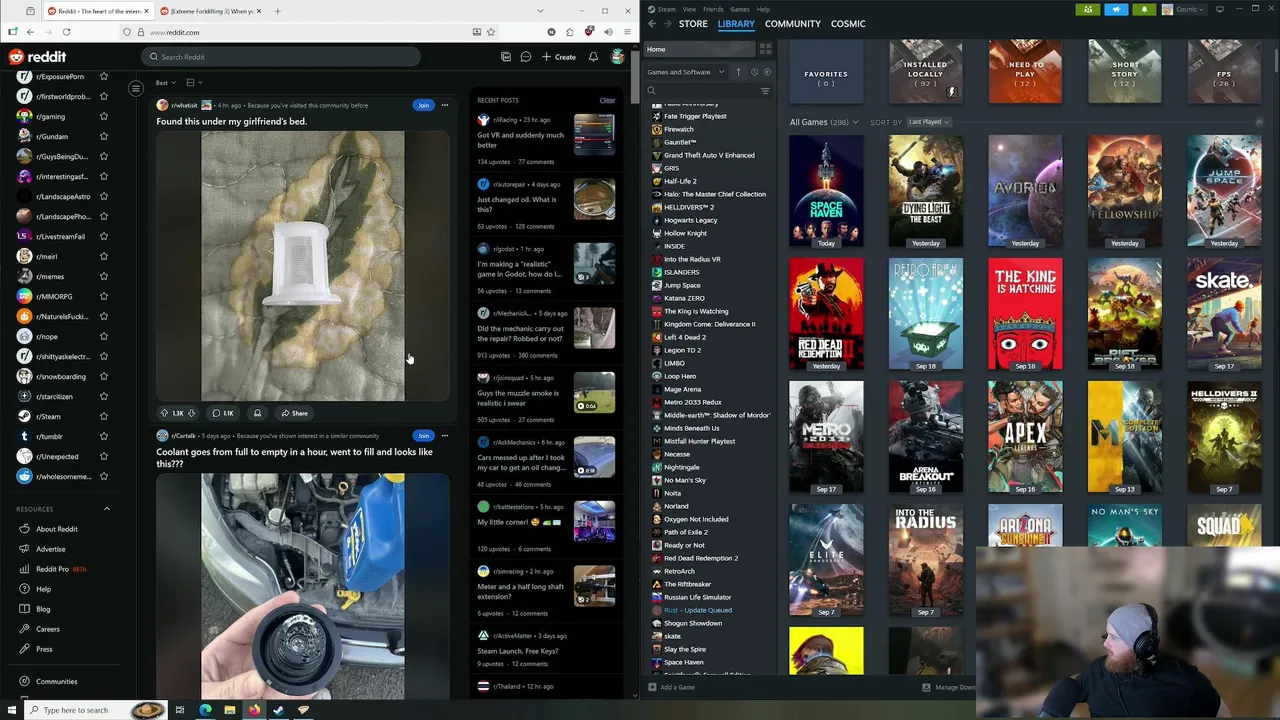Favorite r/nope with its star
Image resolution: width=1280 pixels, height=720 pixels.
(x=103, y=337)
